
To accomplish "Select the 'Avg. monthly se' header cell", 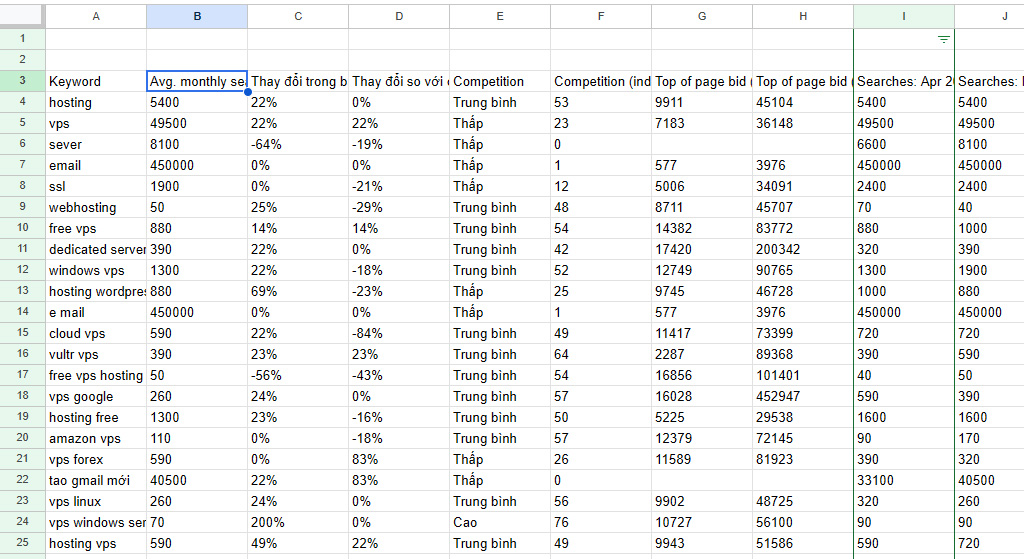I will point(197,81).
